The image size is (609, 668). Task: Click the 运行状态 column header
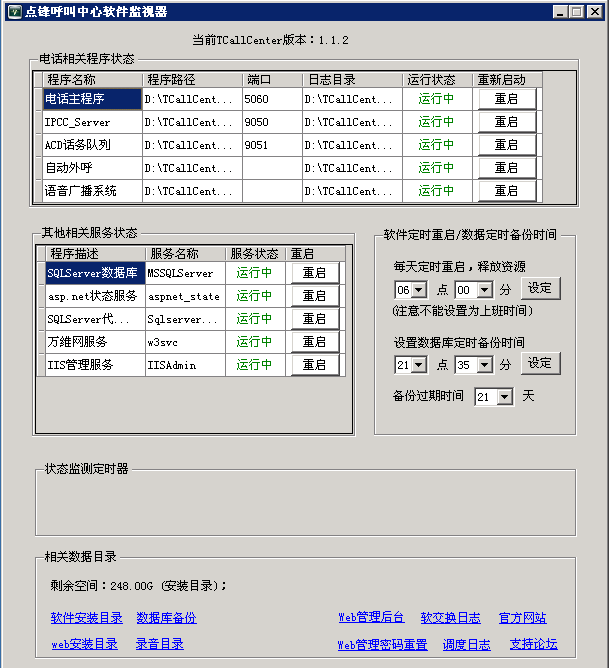pyautogui.click(x=437, y=80)
